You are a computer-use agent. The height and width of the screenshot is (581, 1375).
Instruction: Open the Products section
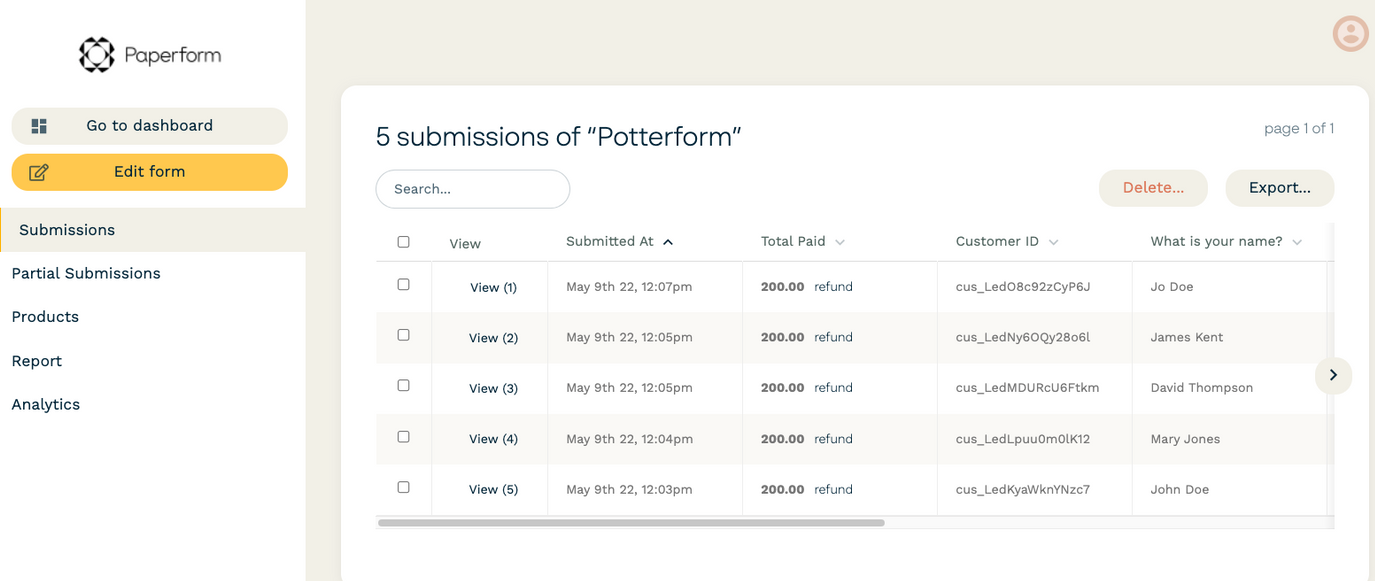pyautogui.click(x=45, y=316)
